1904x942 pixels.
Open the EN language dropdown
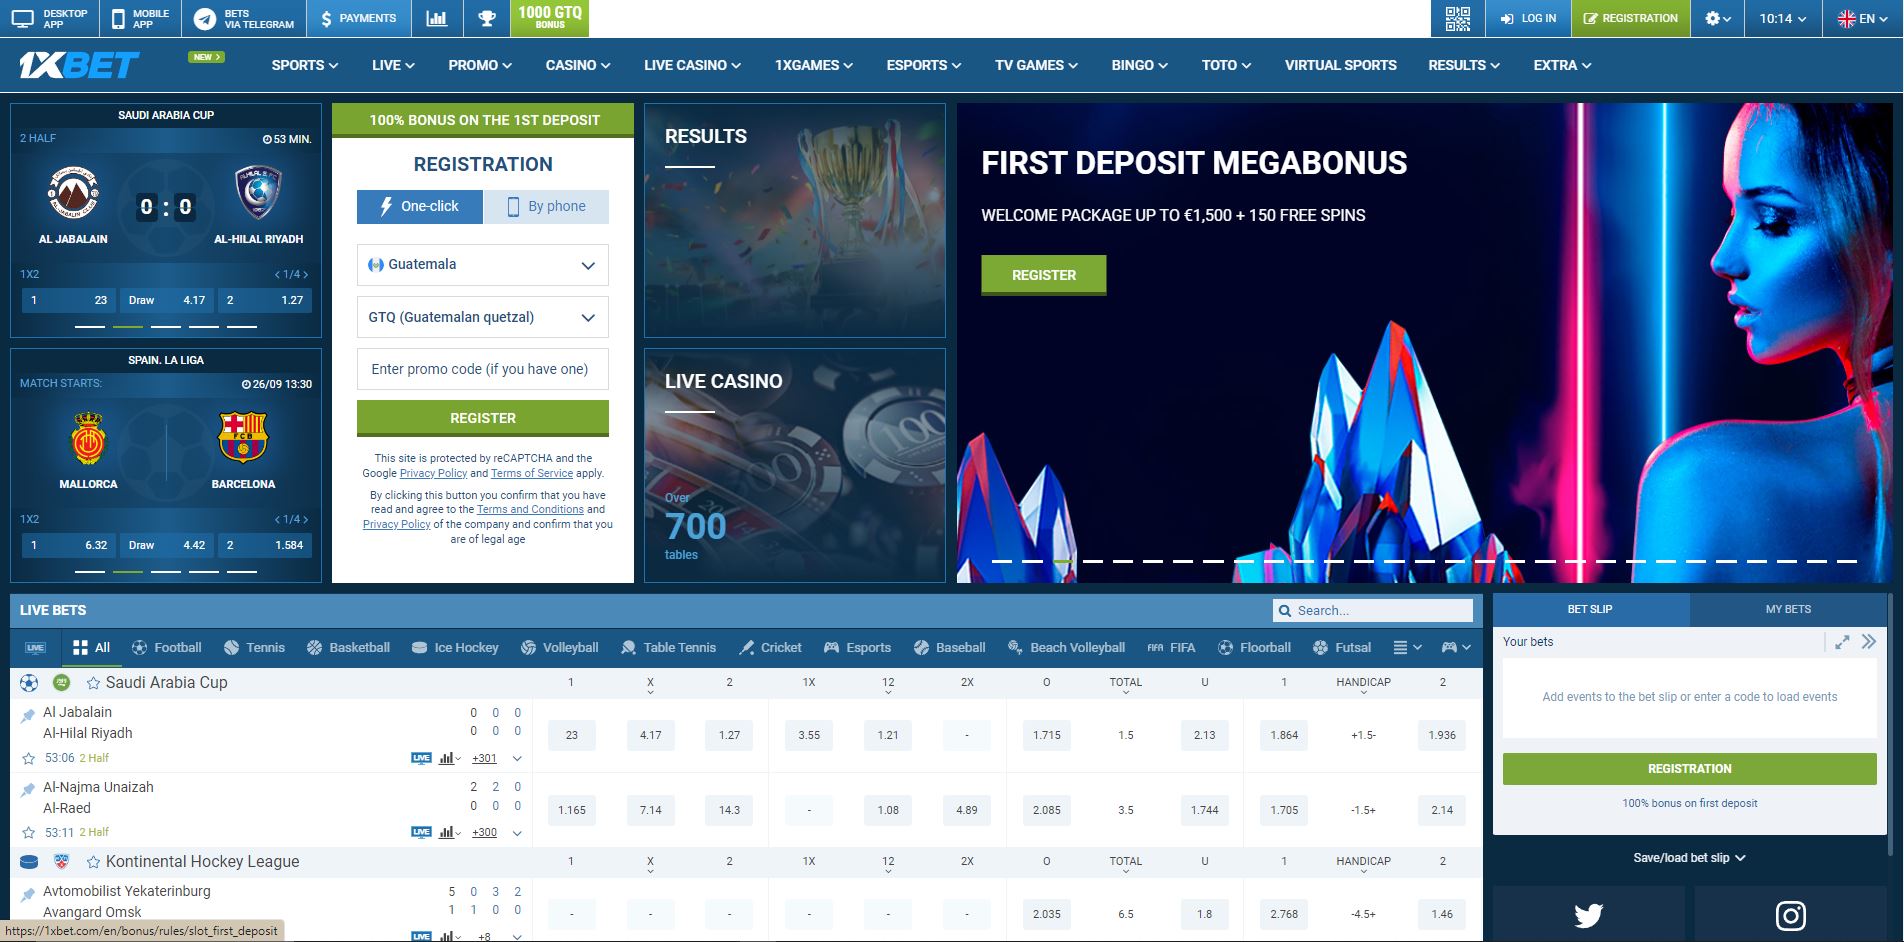1865,18
